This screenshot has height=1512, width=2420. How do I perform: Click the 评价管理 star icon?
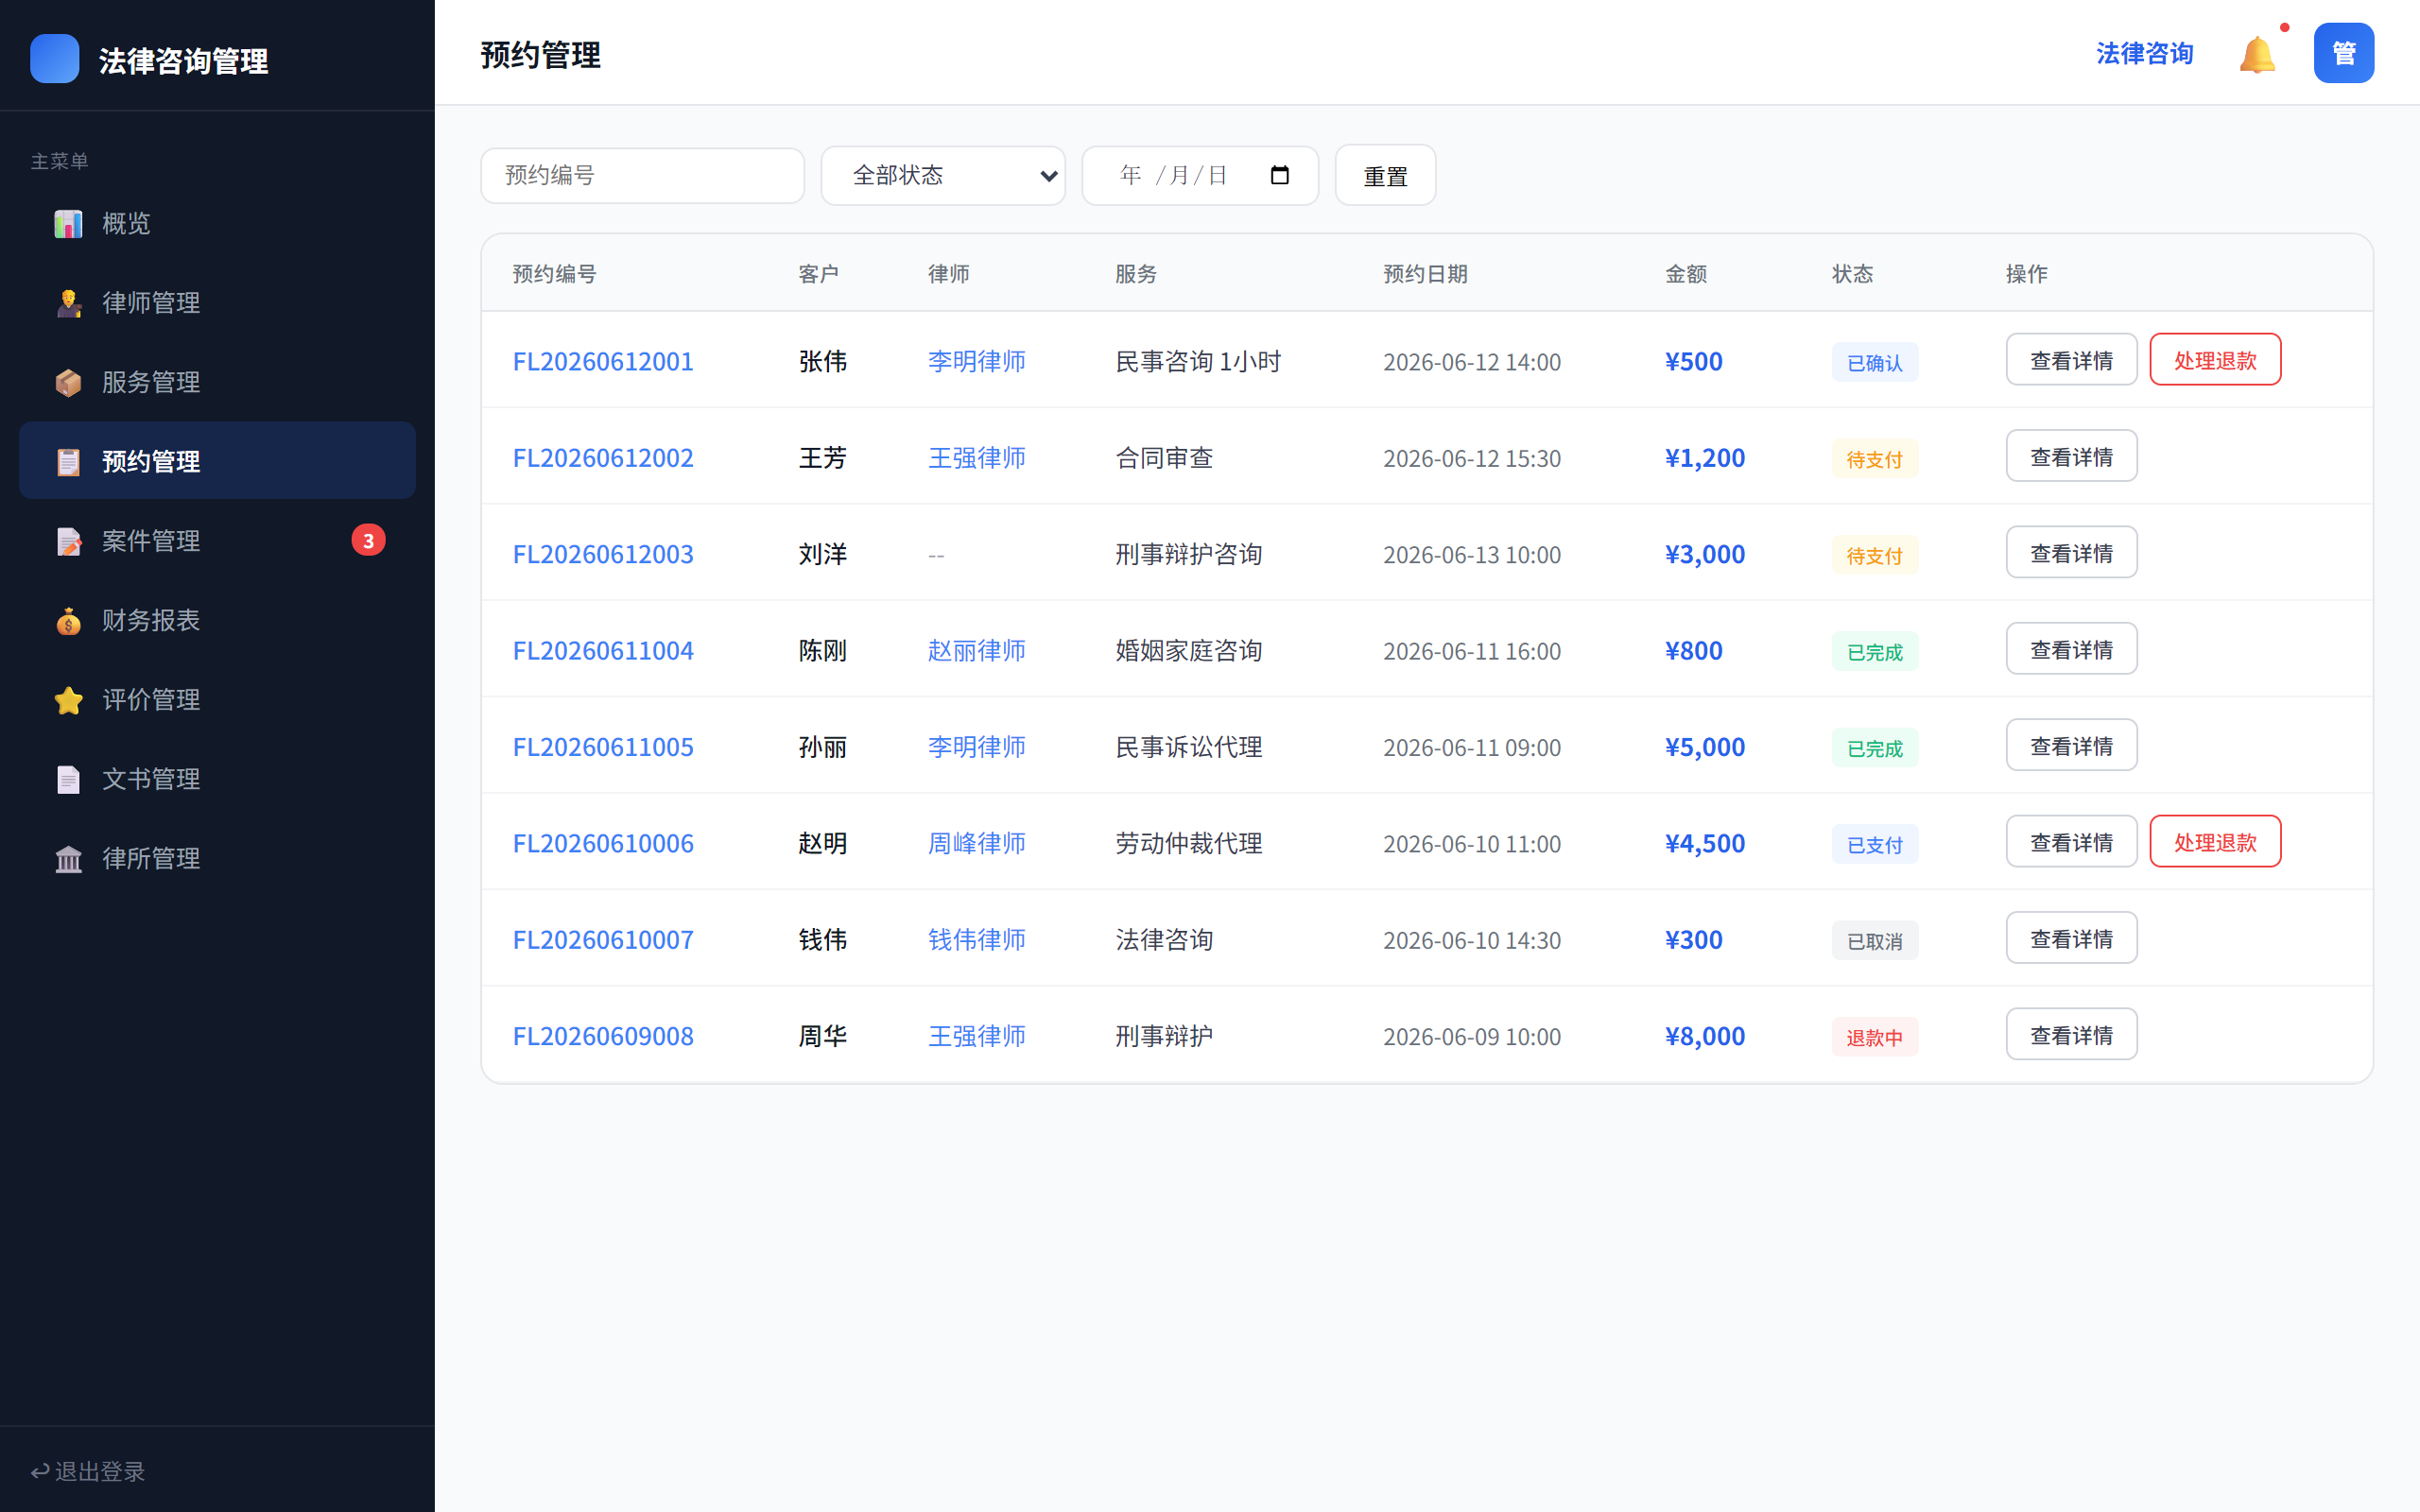pos(68,700)
